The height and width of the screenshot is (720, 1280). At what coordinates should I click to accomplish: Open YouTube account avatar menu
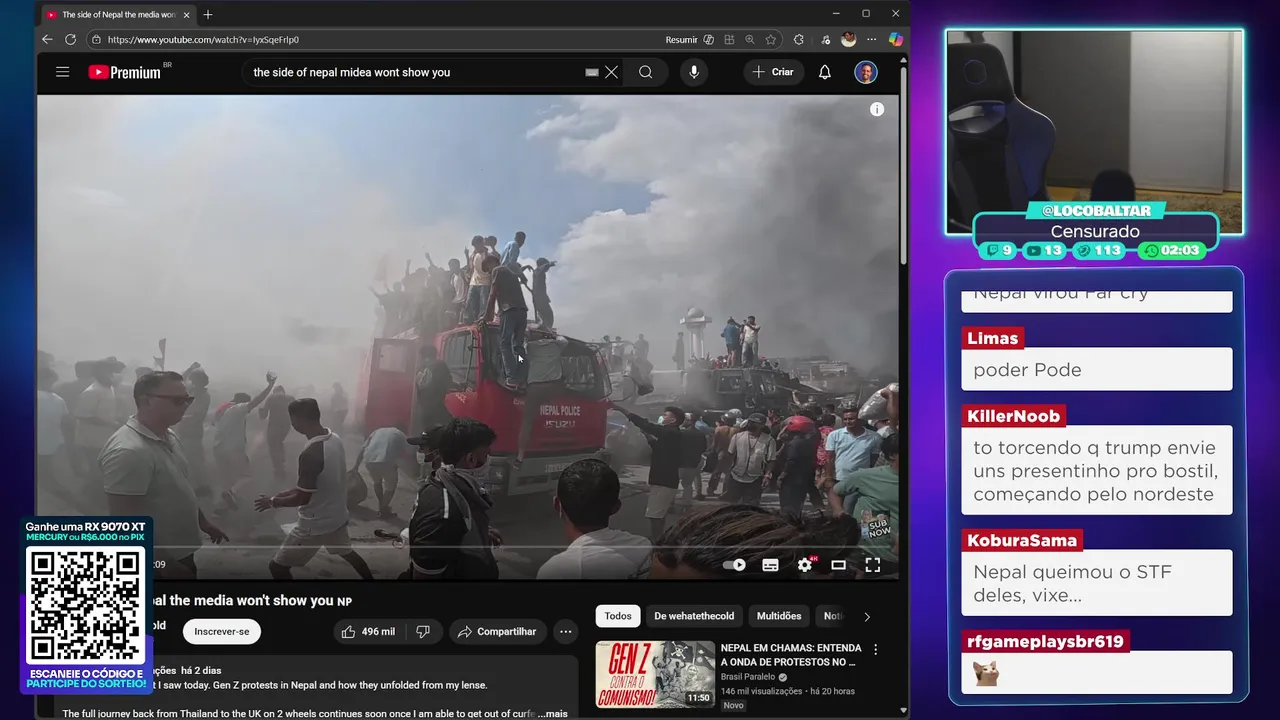[x=866, y=72]
